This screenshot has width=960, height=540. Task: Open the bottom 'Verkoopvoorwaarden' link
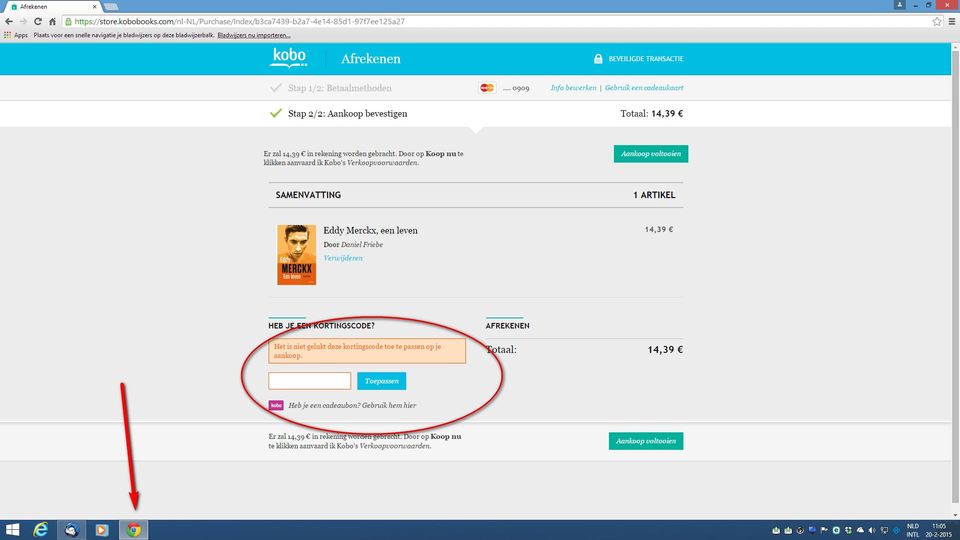pos(395,446)
